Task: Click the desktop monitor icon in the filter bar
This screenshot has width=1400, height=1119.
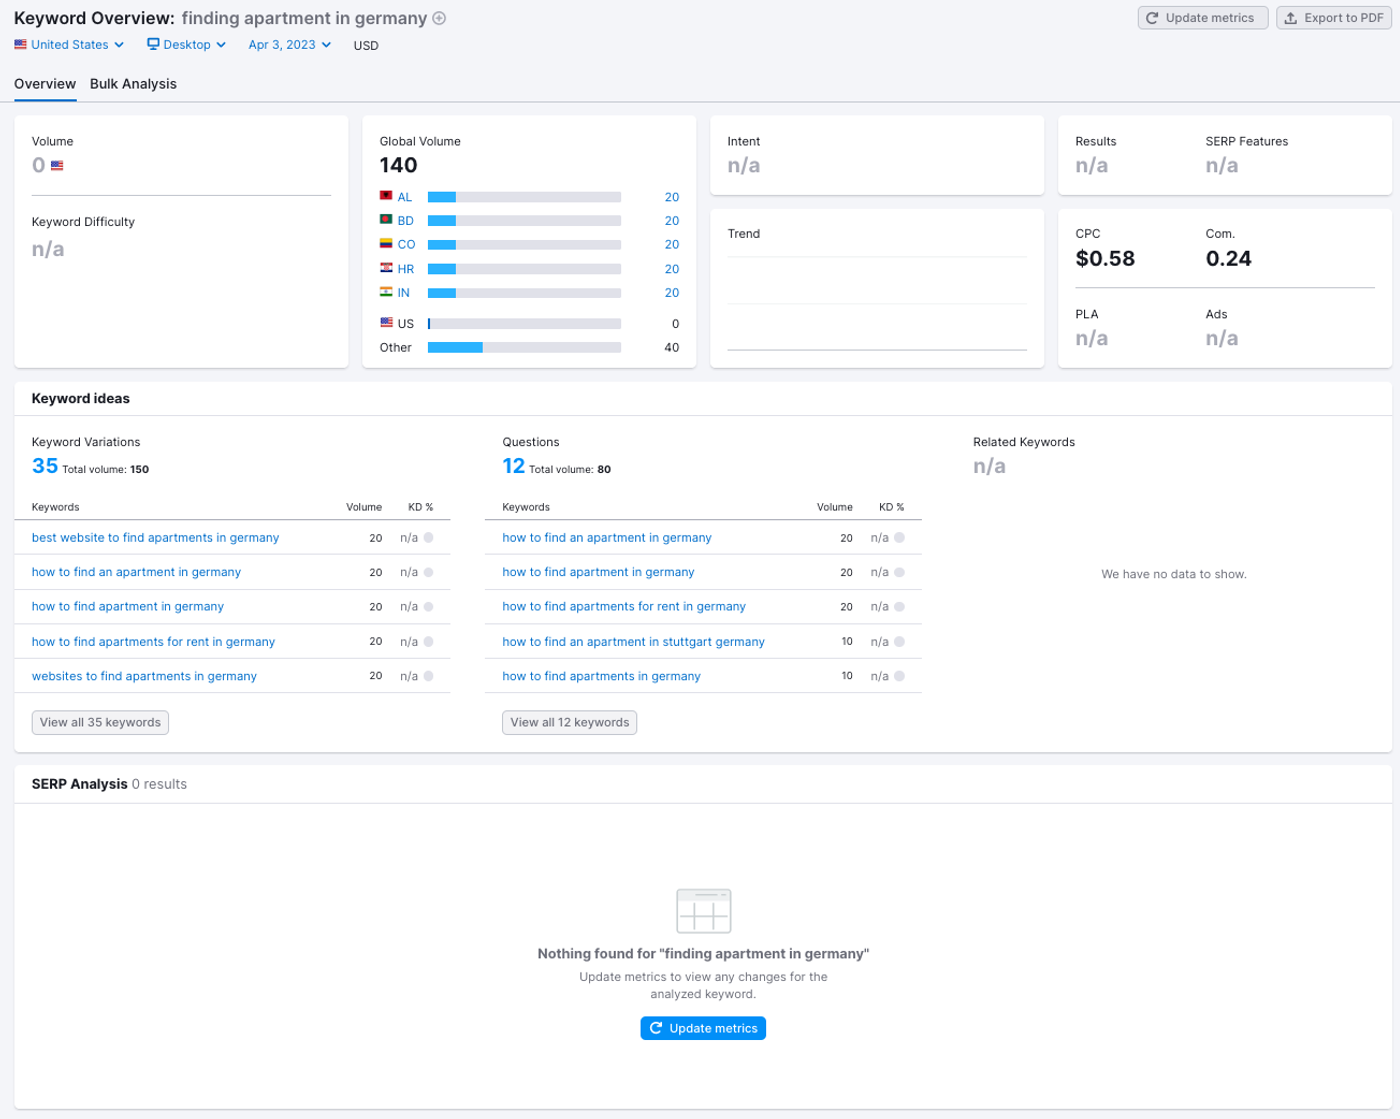Action: coord(153,44)
